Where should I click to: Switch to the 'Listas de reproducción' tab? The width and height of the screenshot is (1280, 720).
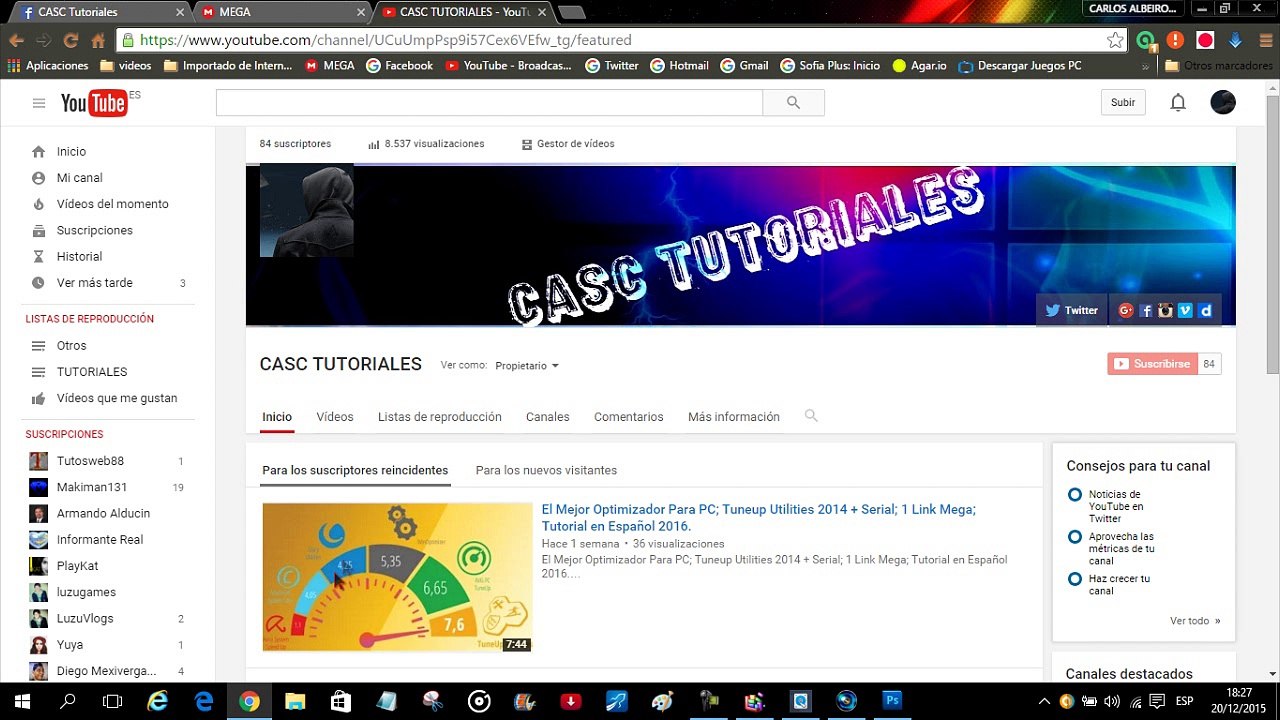tap(440, 417)
